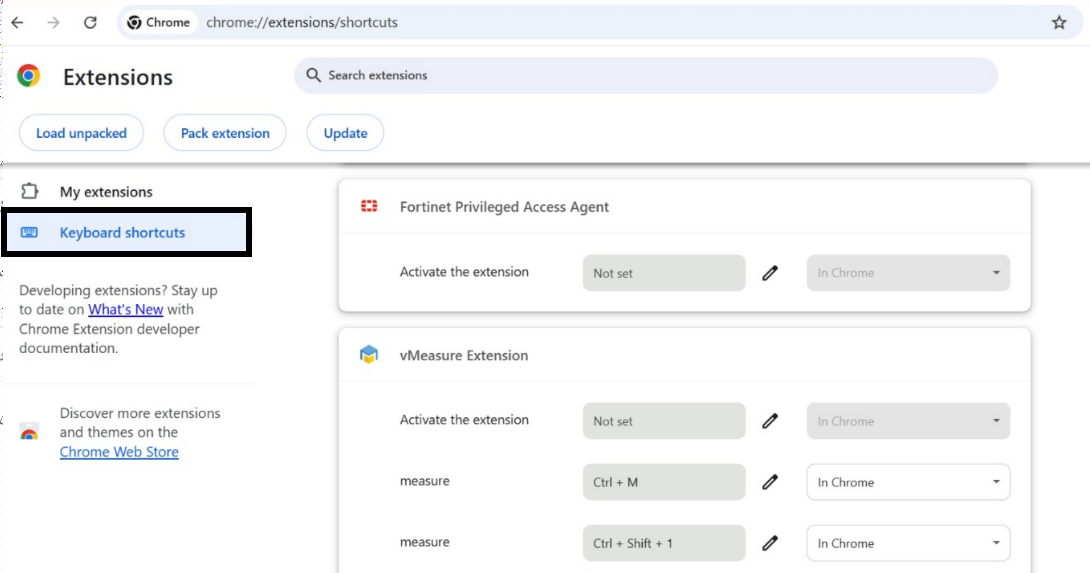Open the What's New link

click(x=125, y=310)
